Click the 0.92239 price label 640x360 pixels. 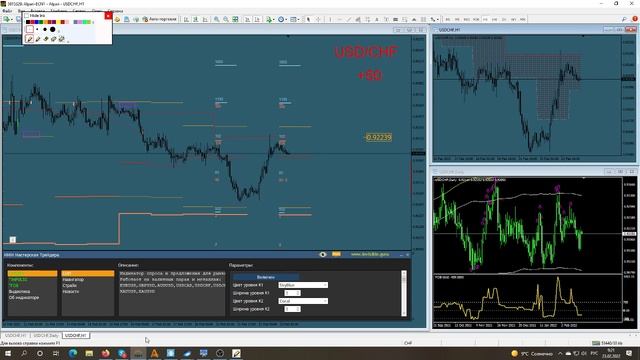coord(378,138)
